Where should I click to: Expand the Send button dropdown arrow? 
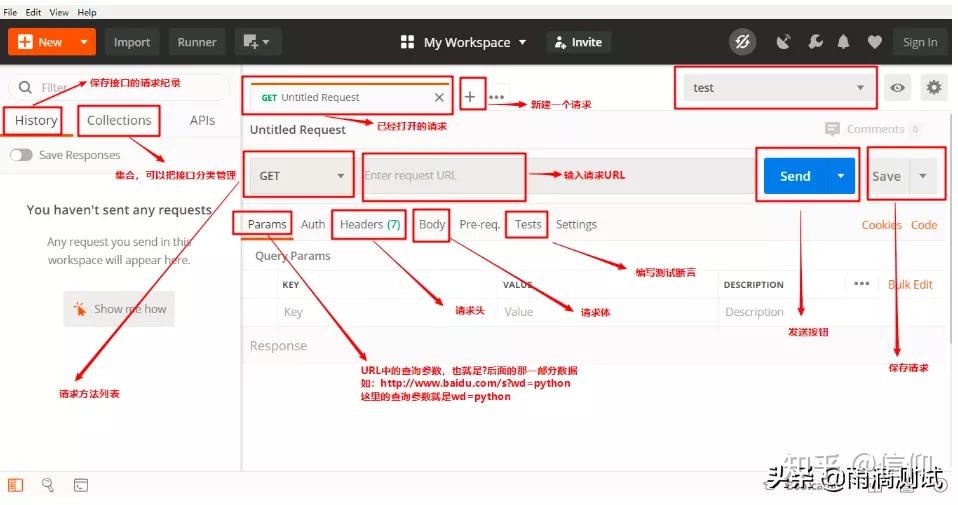841,176
